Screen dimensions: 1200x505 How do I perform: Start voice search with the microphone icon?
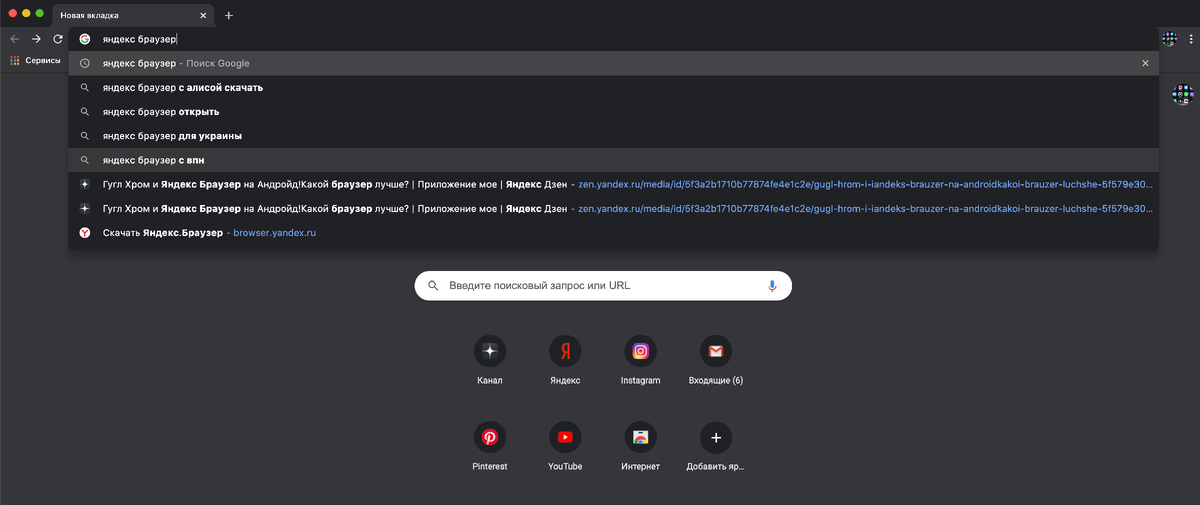(772, 286)
